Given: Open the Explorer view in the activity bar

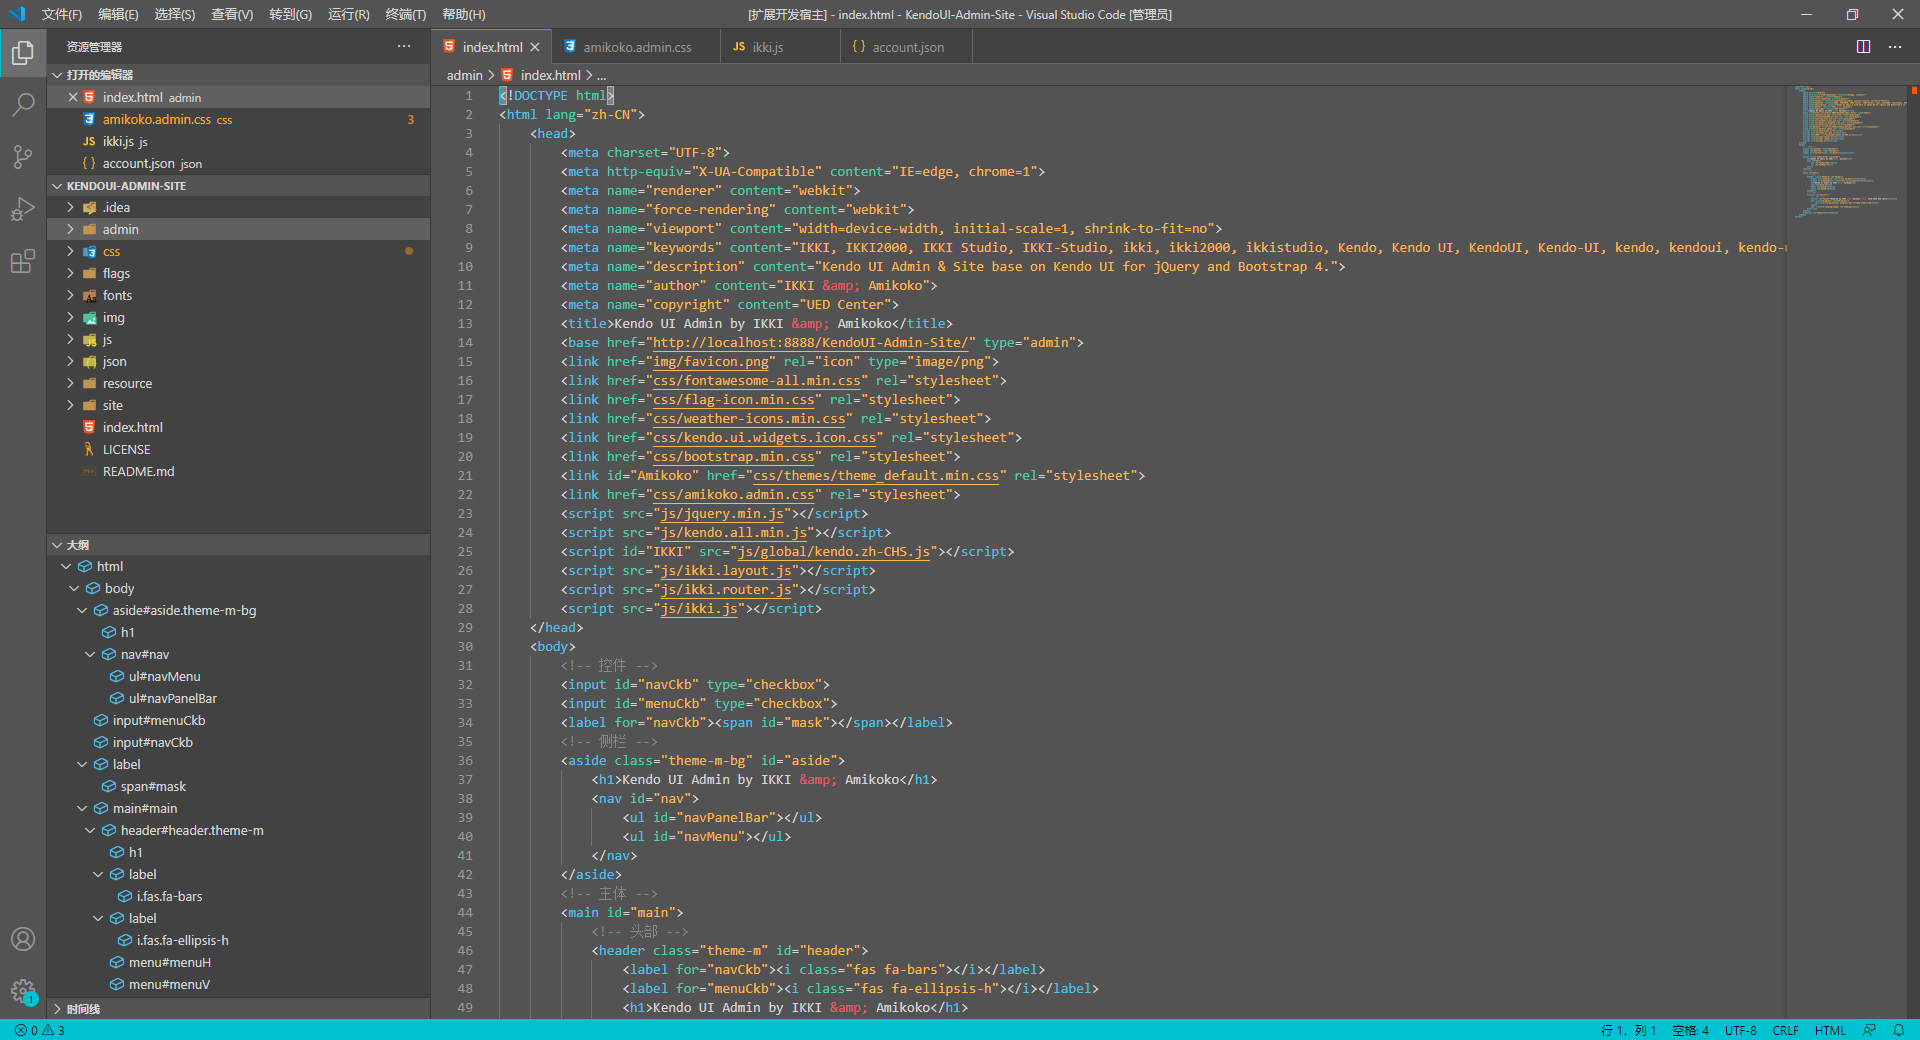Looking at the screenshot, I should (x=23, y=53).
